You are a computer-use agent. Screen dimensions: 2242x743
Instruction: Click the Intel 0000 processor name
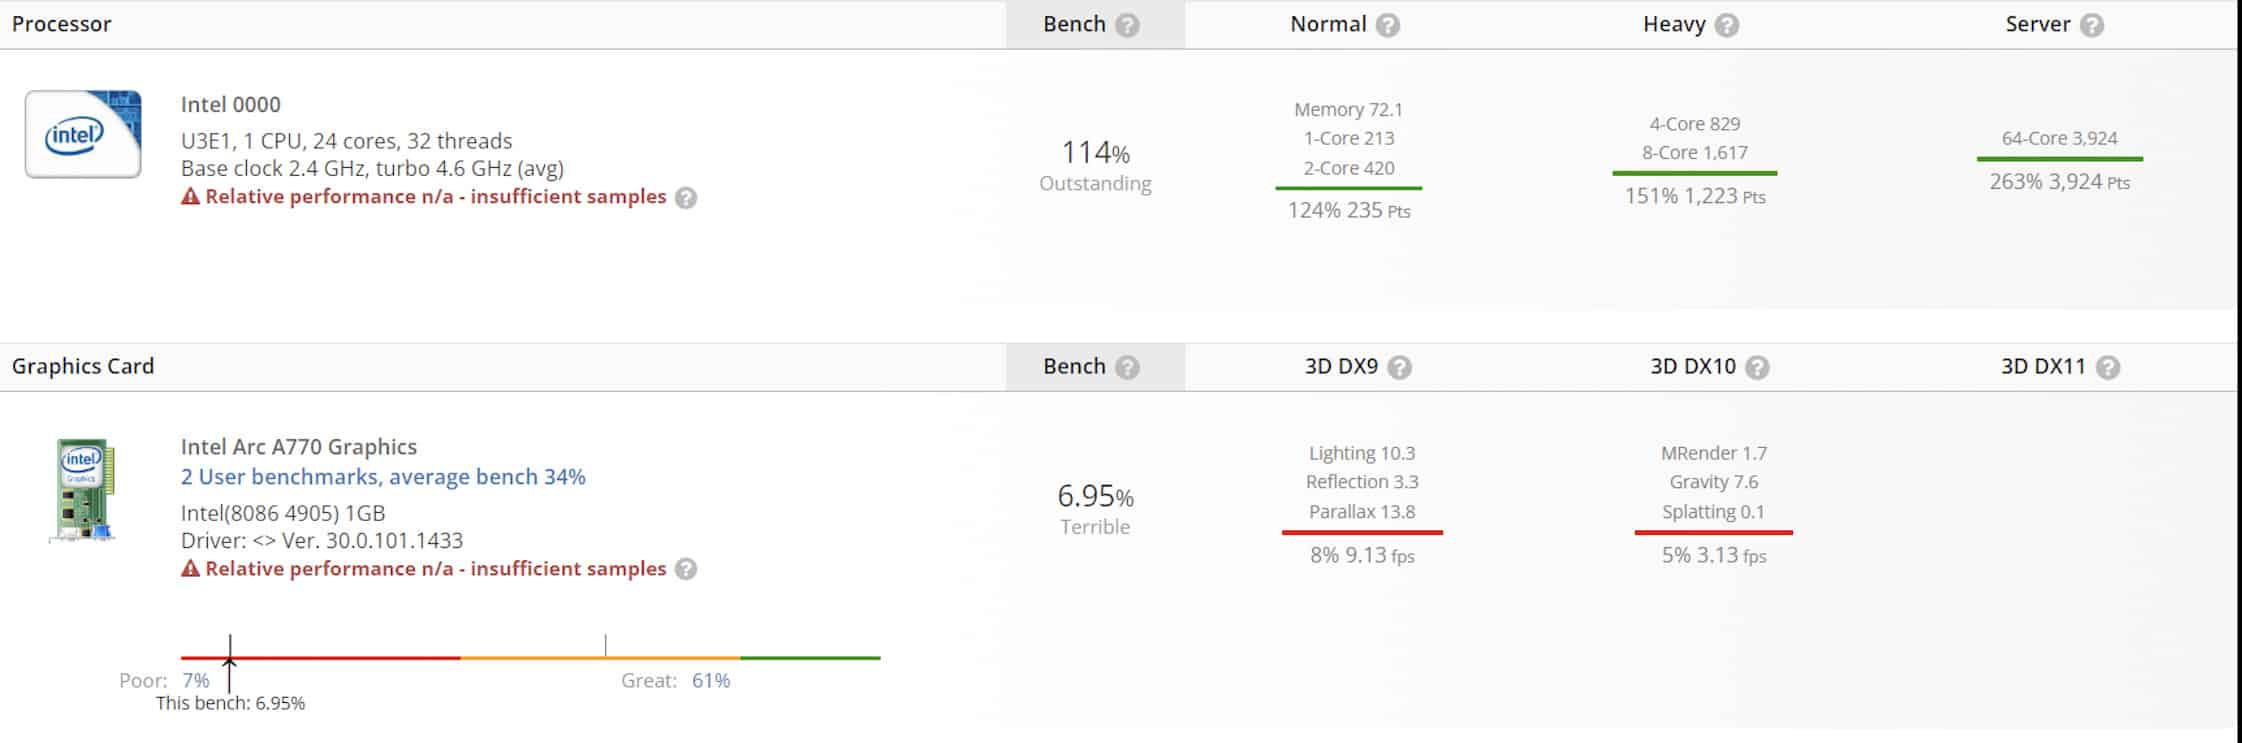pyautogui.click(x=231, y=104)
